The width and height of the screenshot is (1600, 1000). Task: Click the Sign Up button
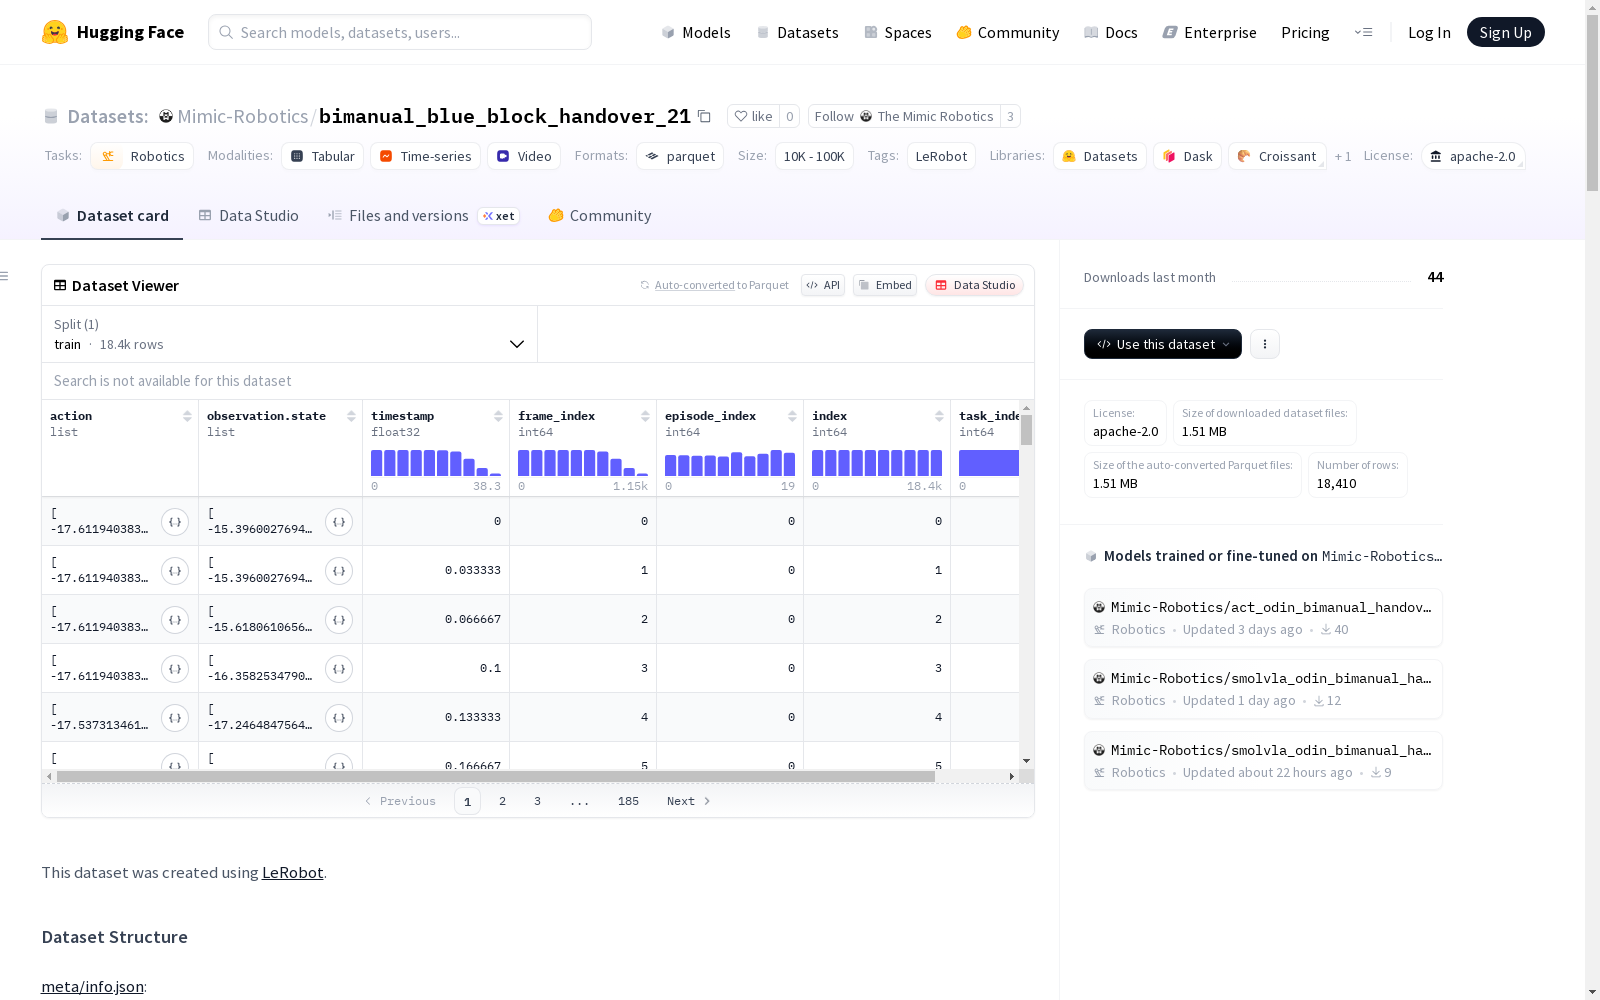click(x=1505, y=32)
